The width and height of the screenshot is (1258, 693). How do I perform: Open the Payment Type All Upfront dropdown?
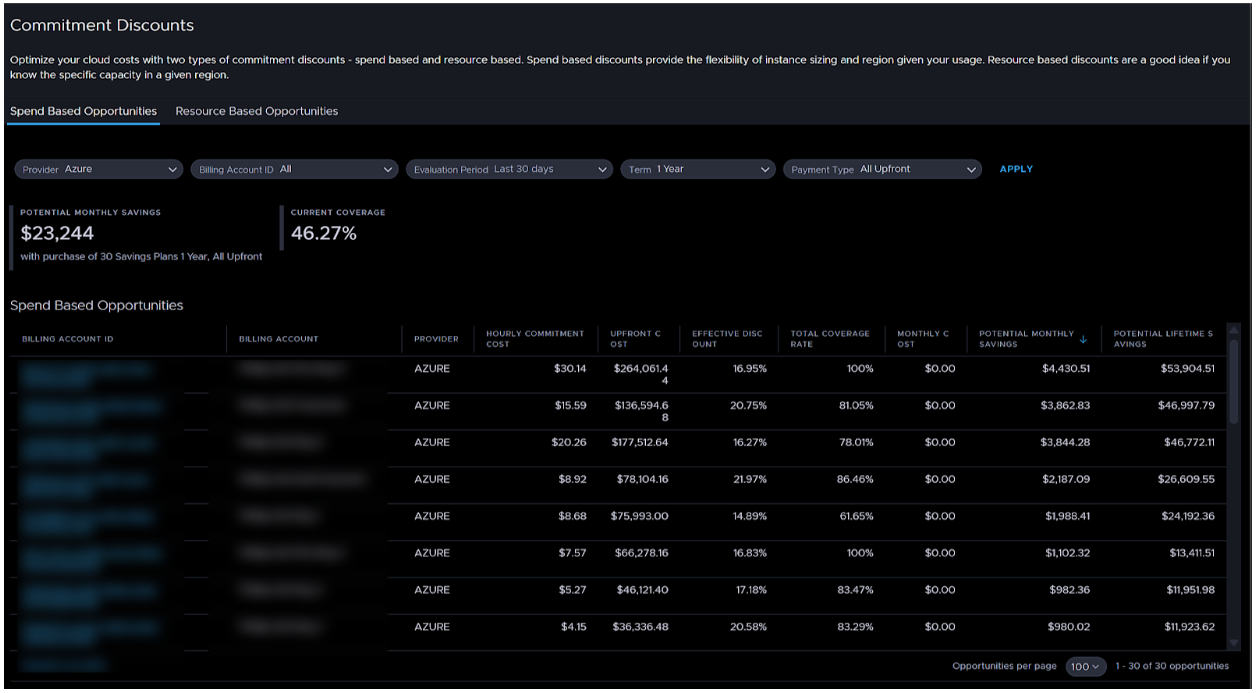pos(882,169)
